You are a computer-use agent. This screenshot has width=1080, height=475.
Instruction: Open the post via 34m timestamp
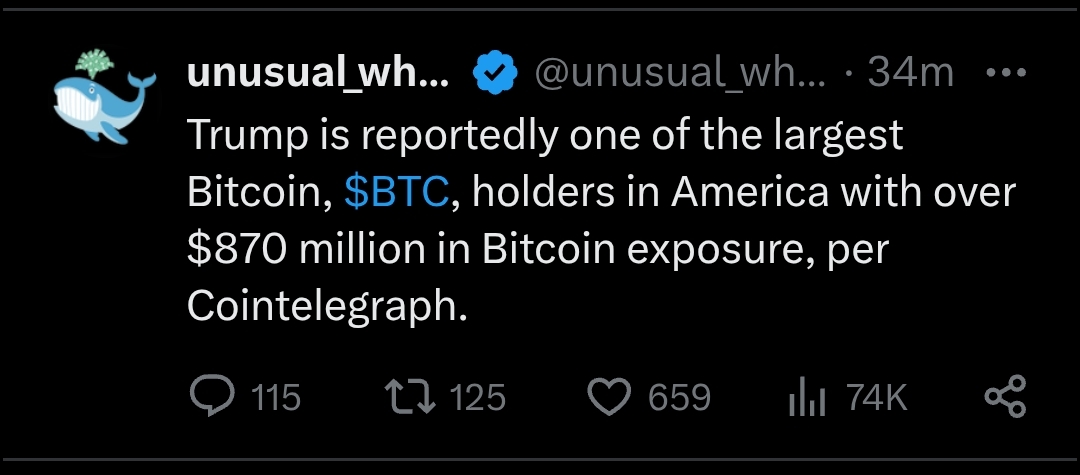click(x=911, y=73)
